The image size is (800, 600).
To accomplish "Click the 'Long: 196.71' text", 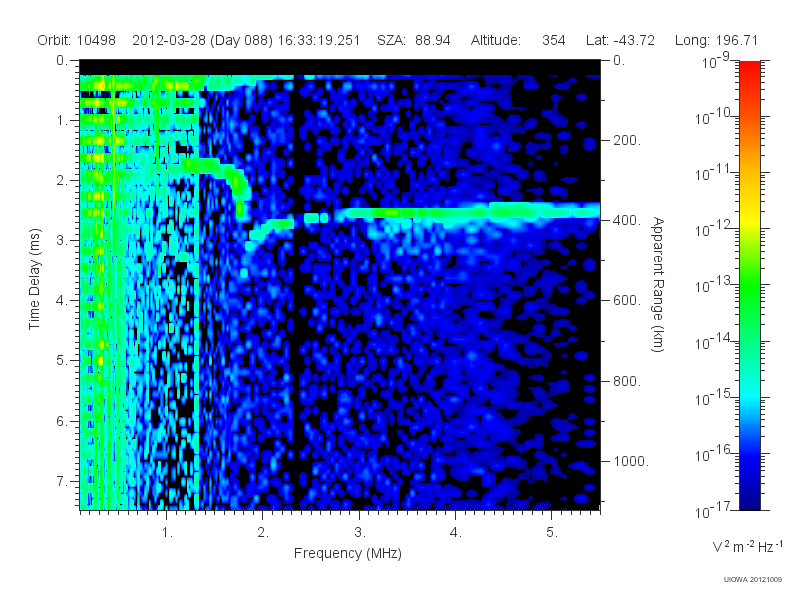I will (x=716, y=40).
